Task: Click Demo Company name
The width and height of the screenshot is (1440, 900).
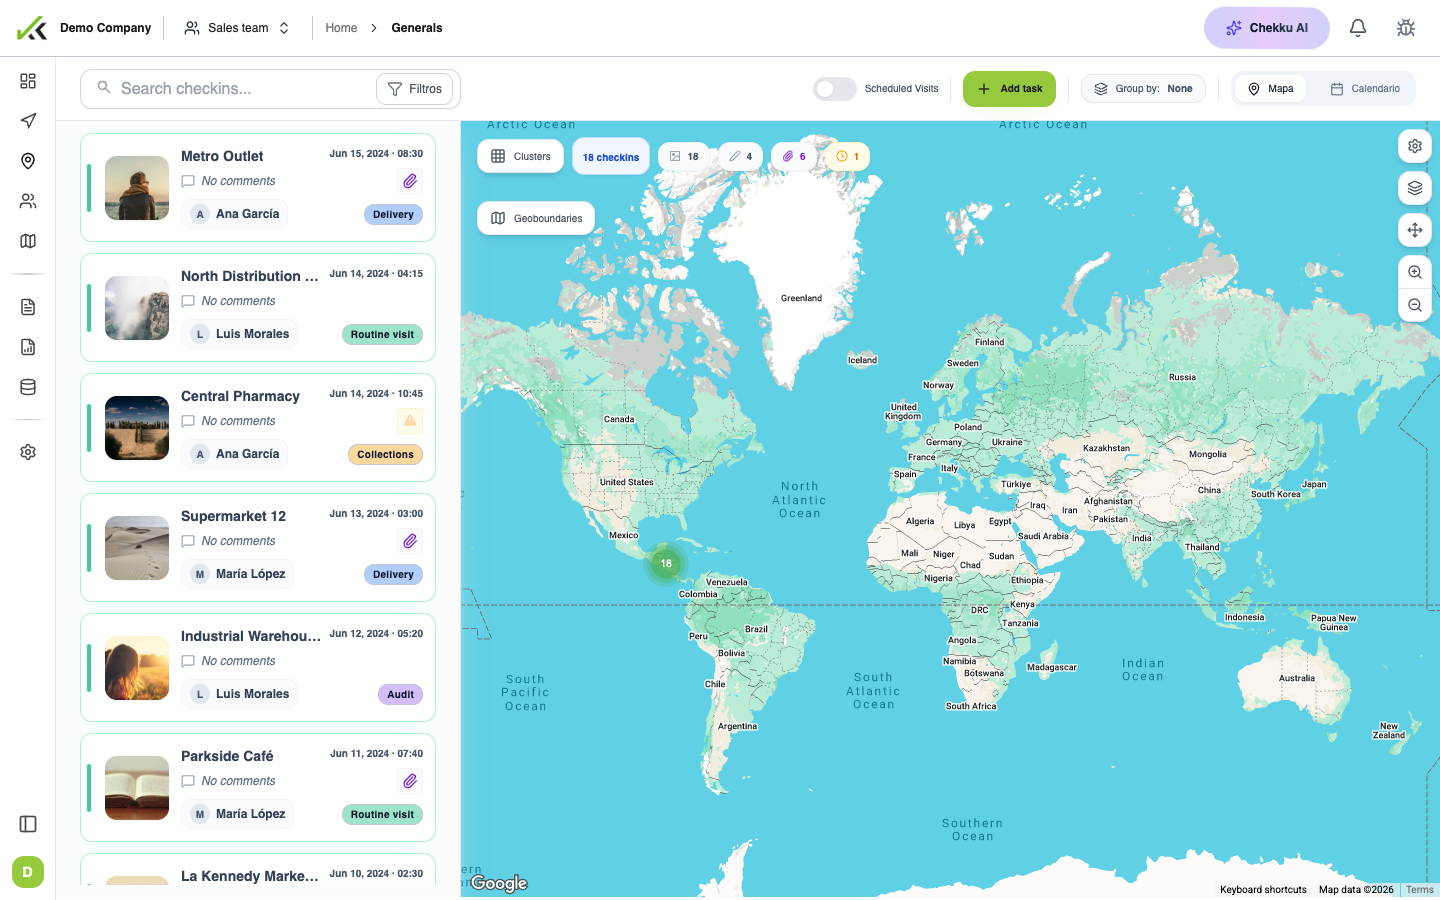Action: coord(105,28)
